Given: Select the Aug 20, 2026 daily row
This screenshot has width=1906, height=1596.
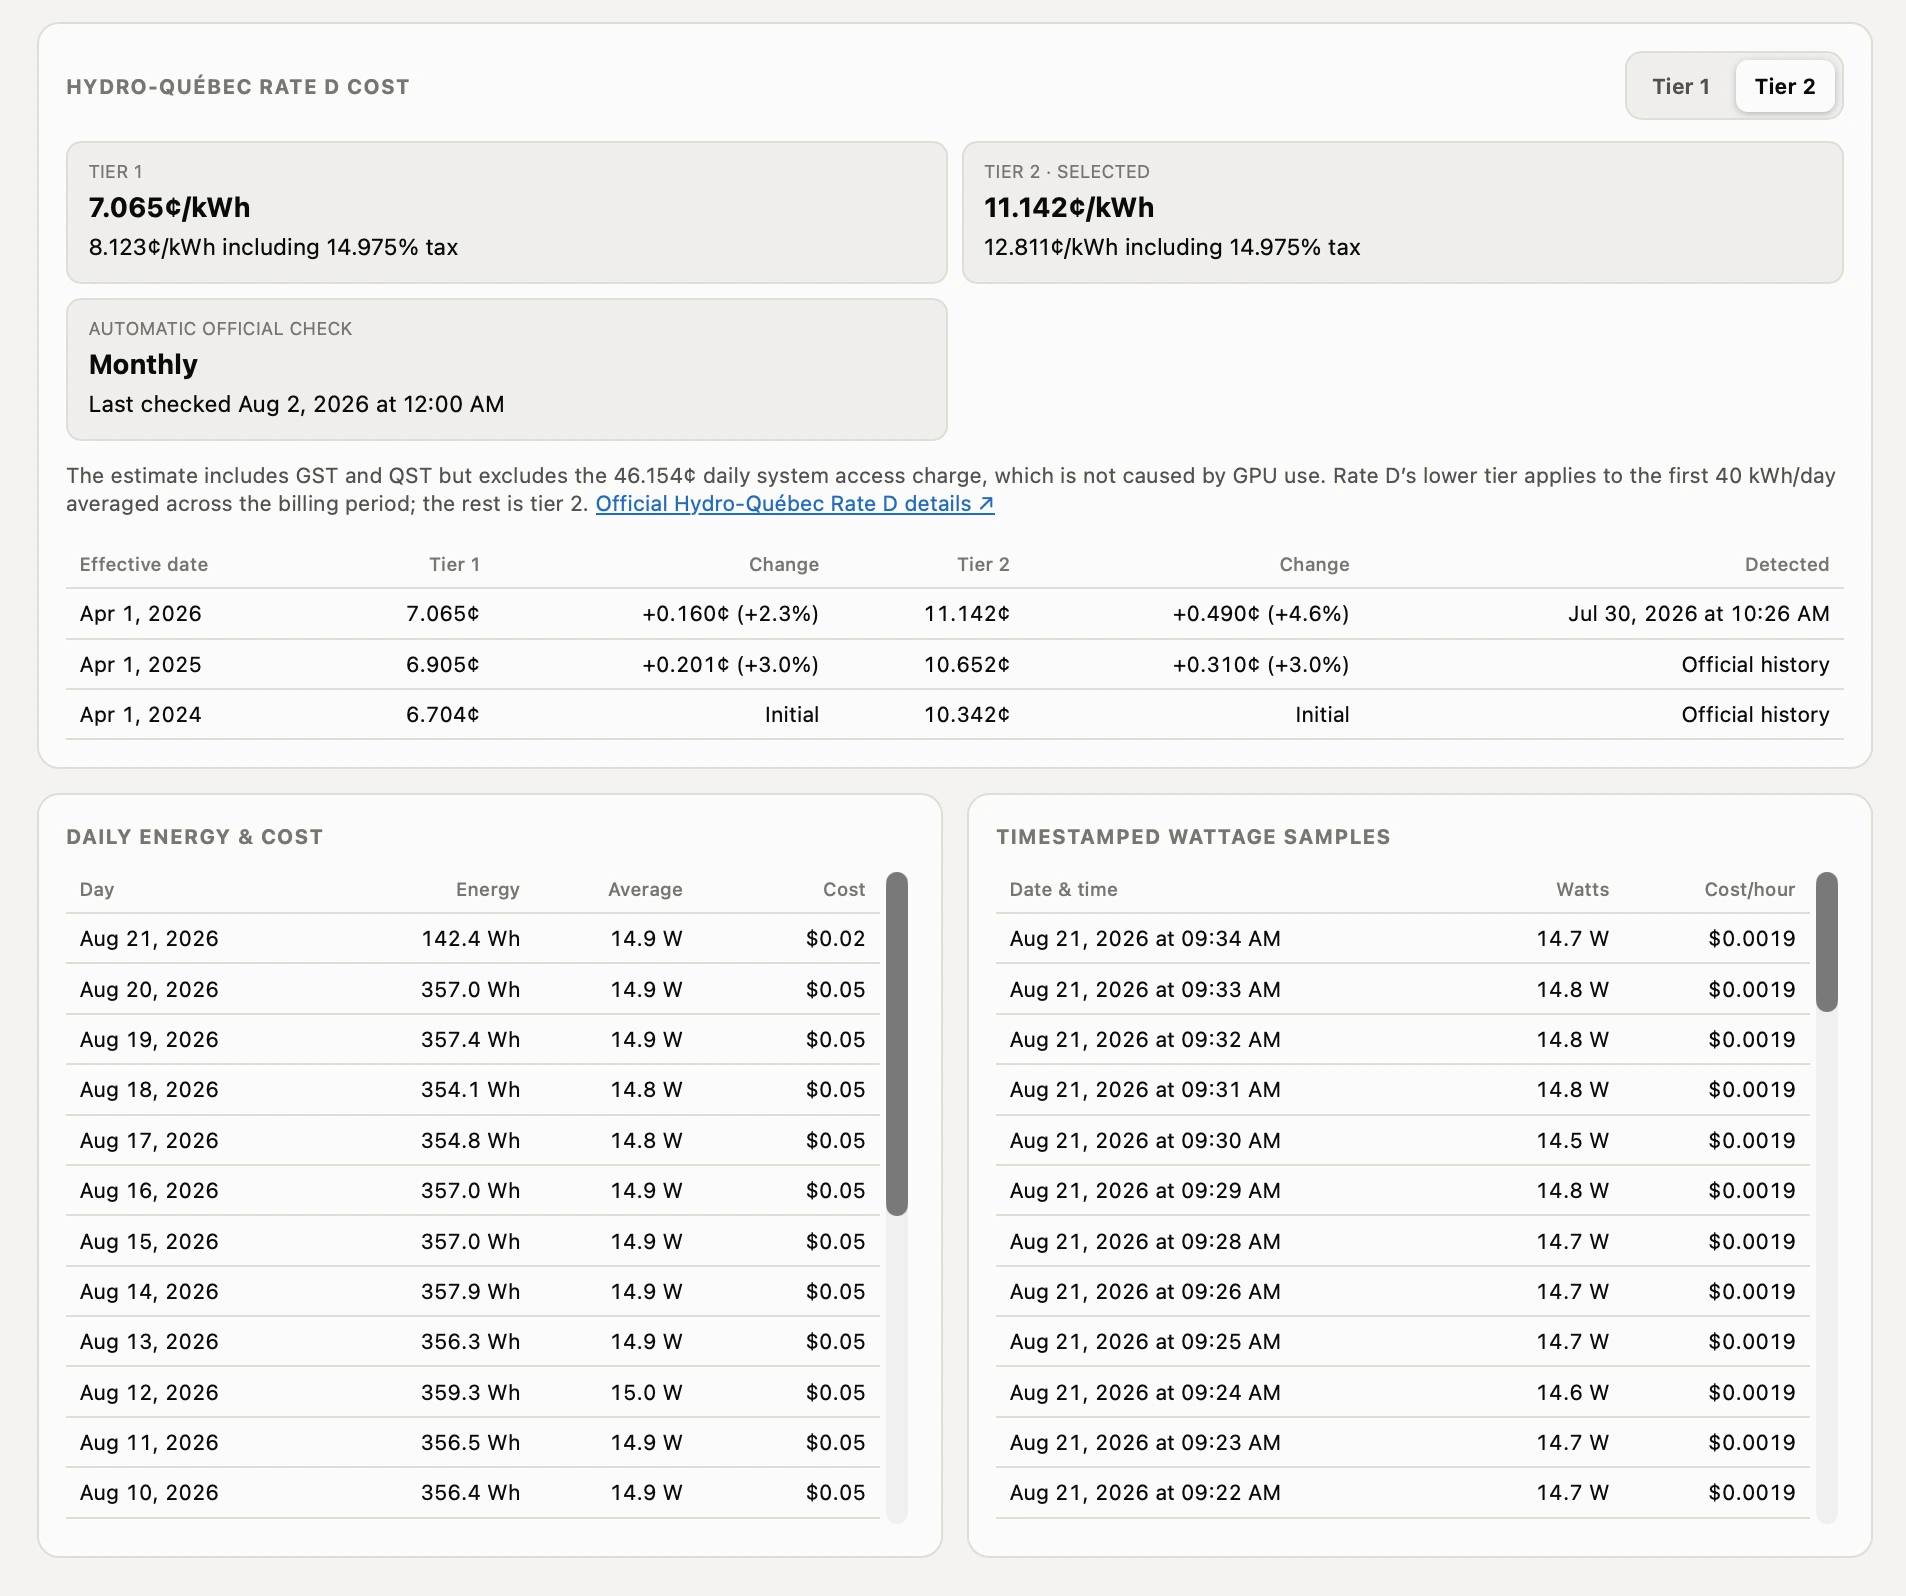Looking at the screenshot, I should [473, 990].
